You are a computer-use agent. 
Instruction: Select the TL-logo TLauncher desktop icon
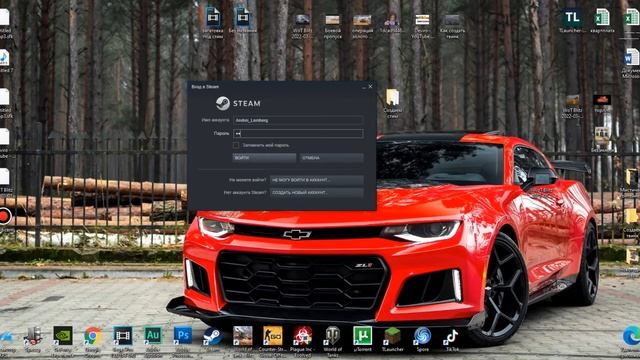572,18
